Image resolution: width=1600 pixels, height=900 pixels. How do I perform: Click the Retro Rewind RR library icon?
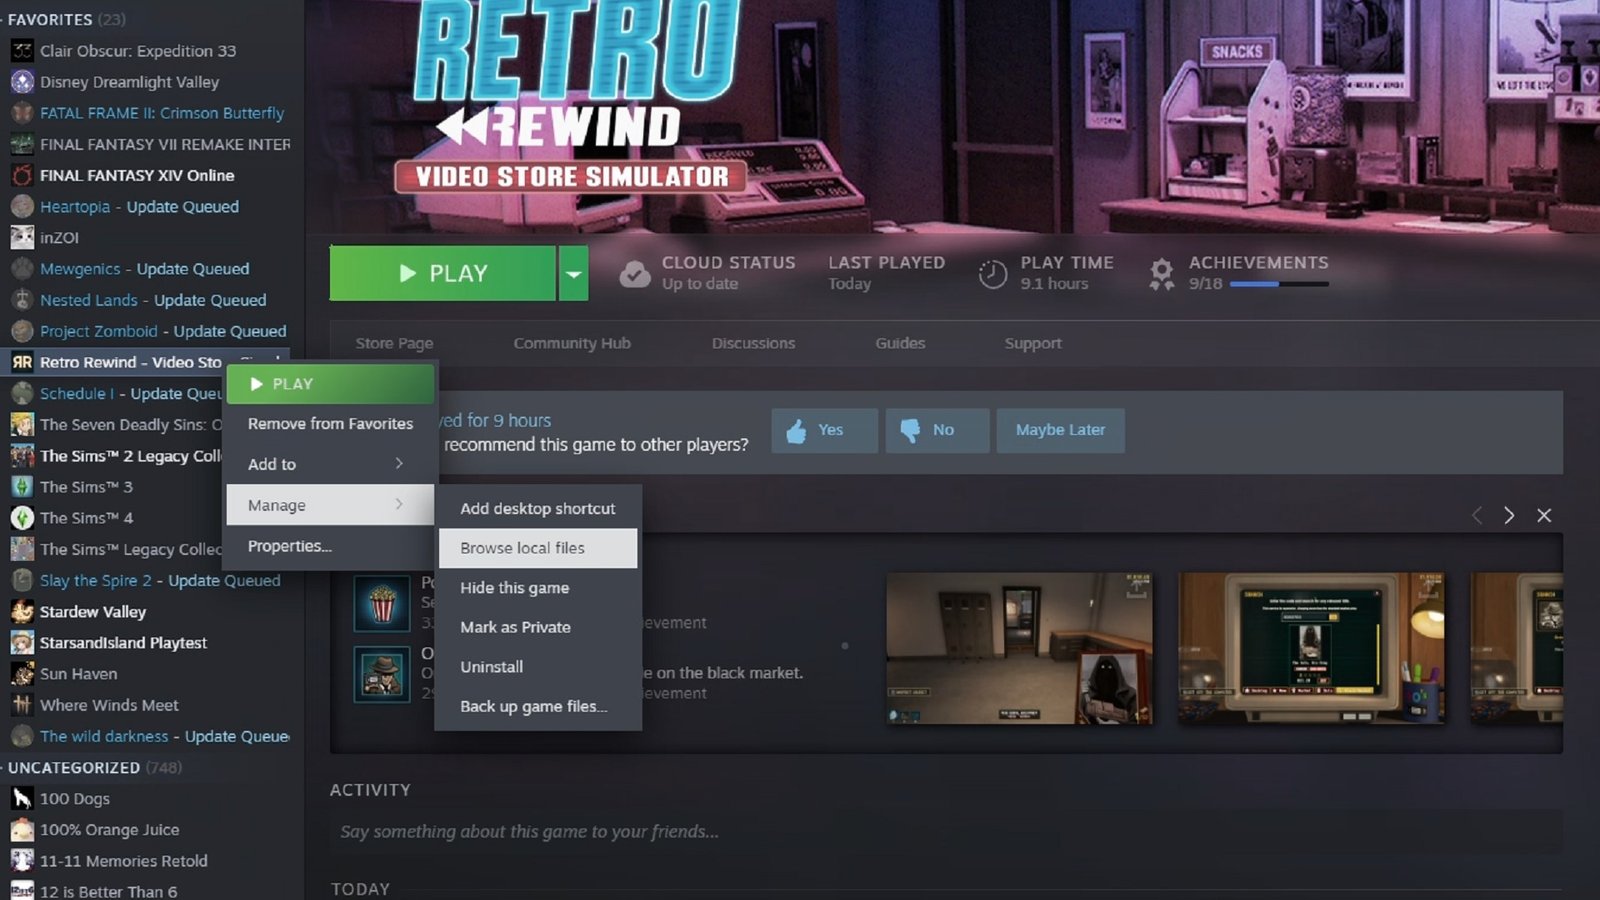tap(22, 362)
